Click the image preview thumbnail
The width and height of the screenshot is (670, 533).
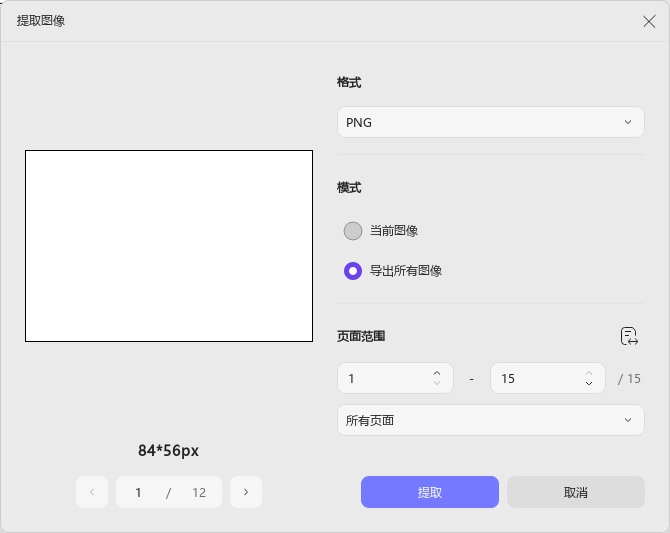[169, 246]
